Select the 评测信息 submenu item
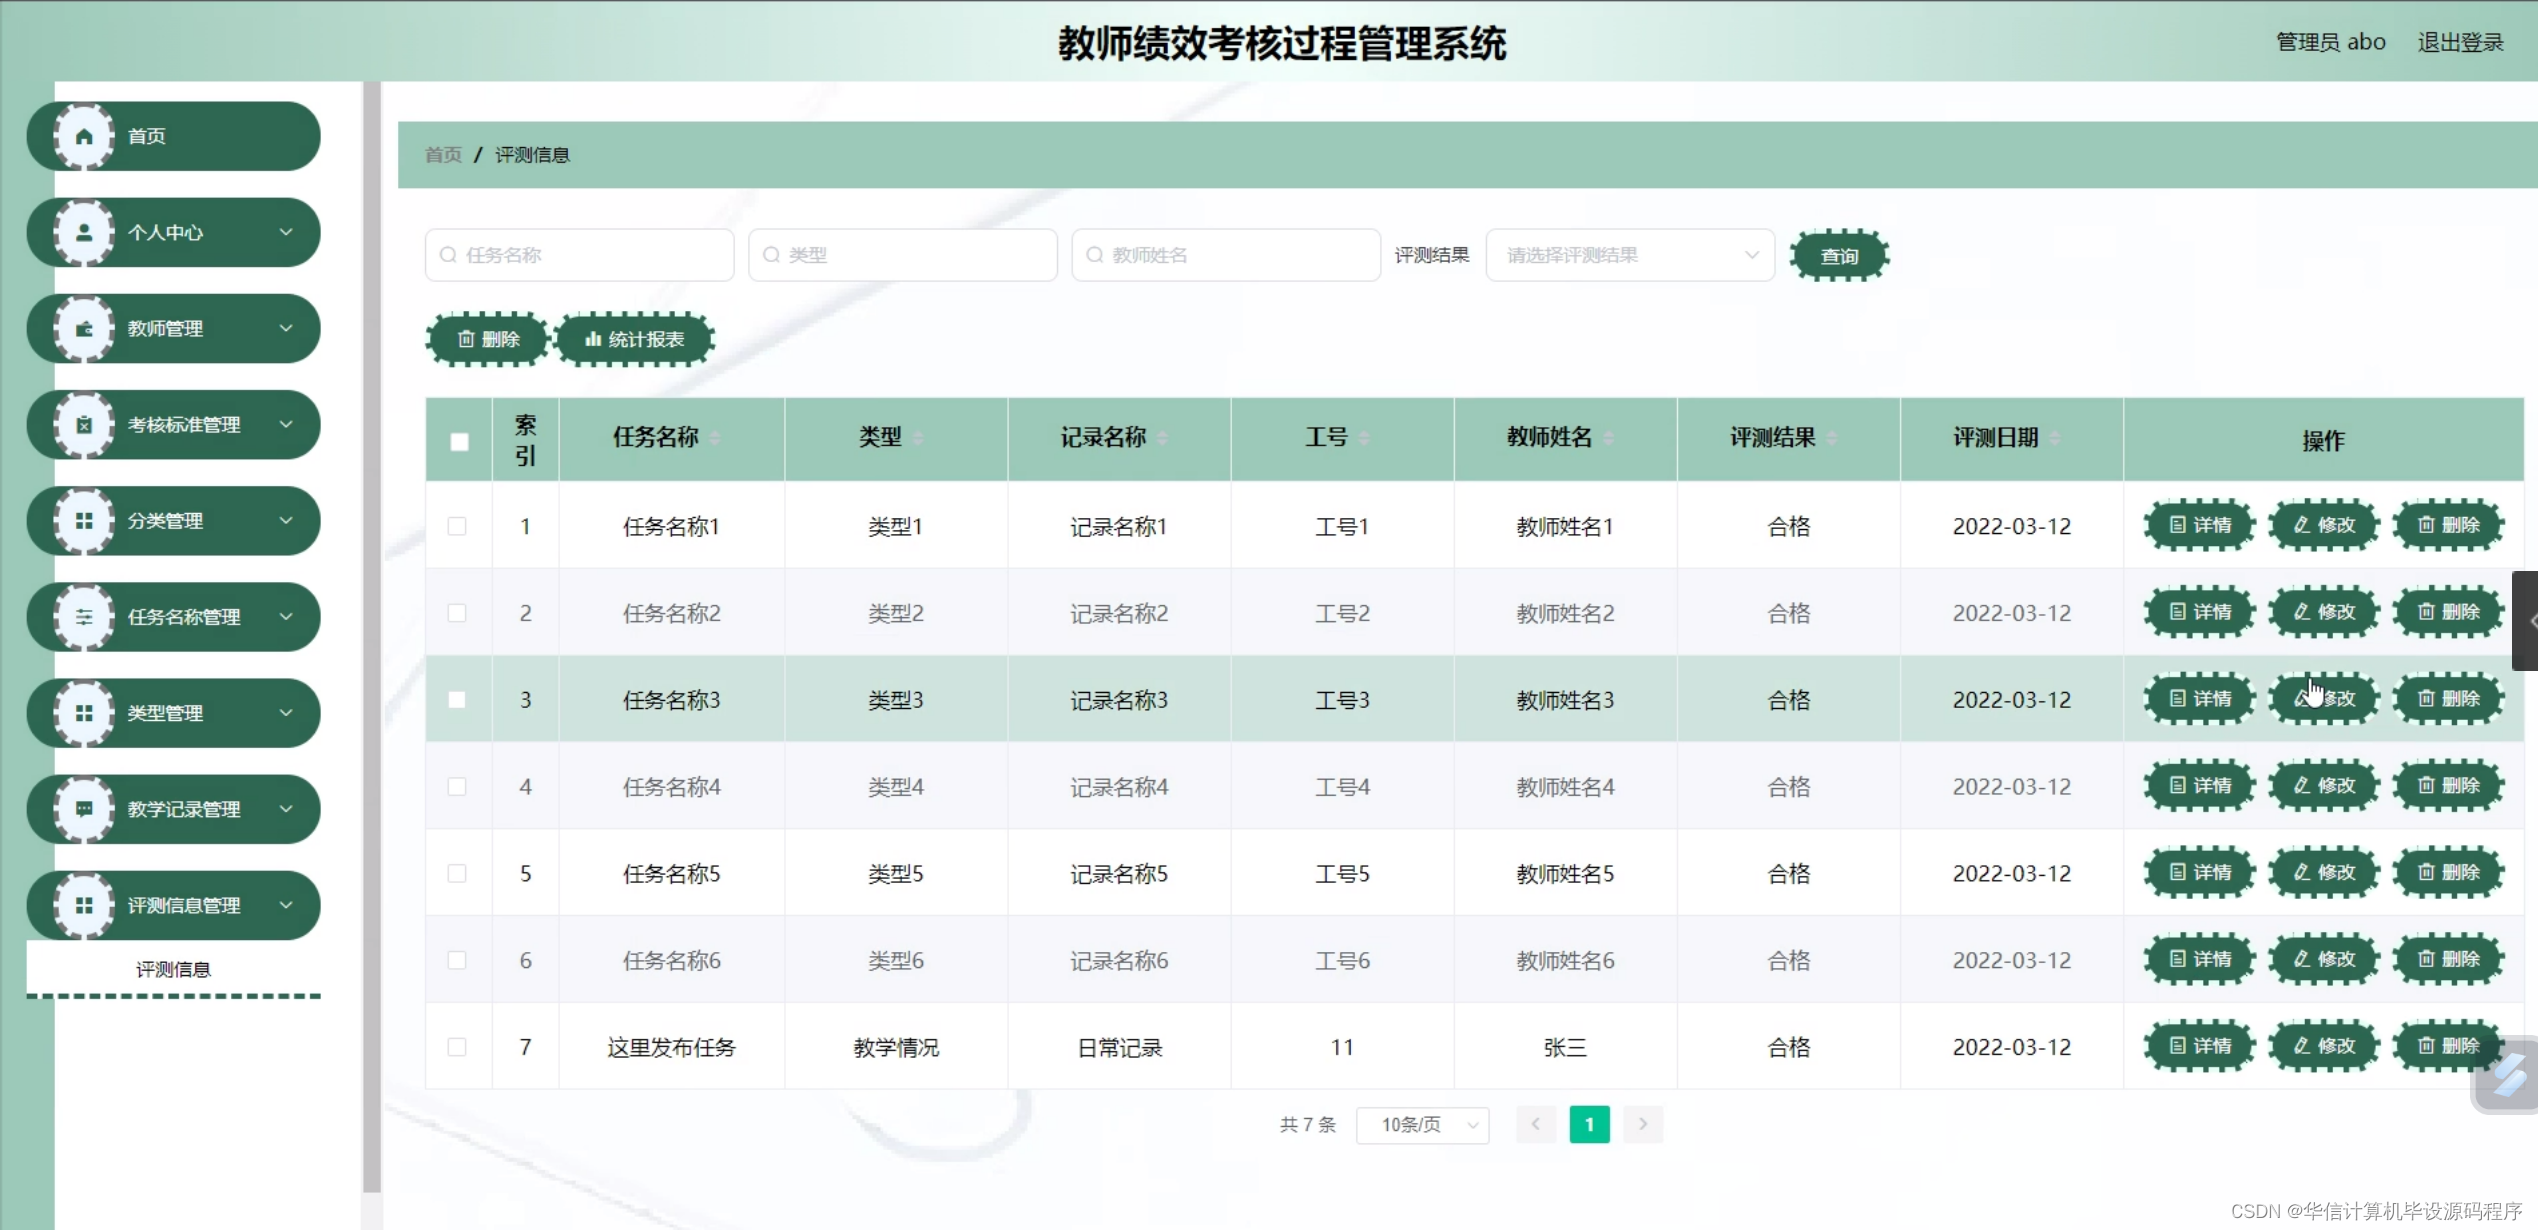Screen dimensions: 2538x1230 tap(173, 969)
